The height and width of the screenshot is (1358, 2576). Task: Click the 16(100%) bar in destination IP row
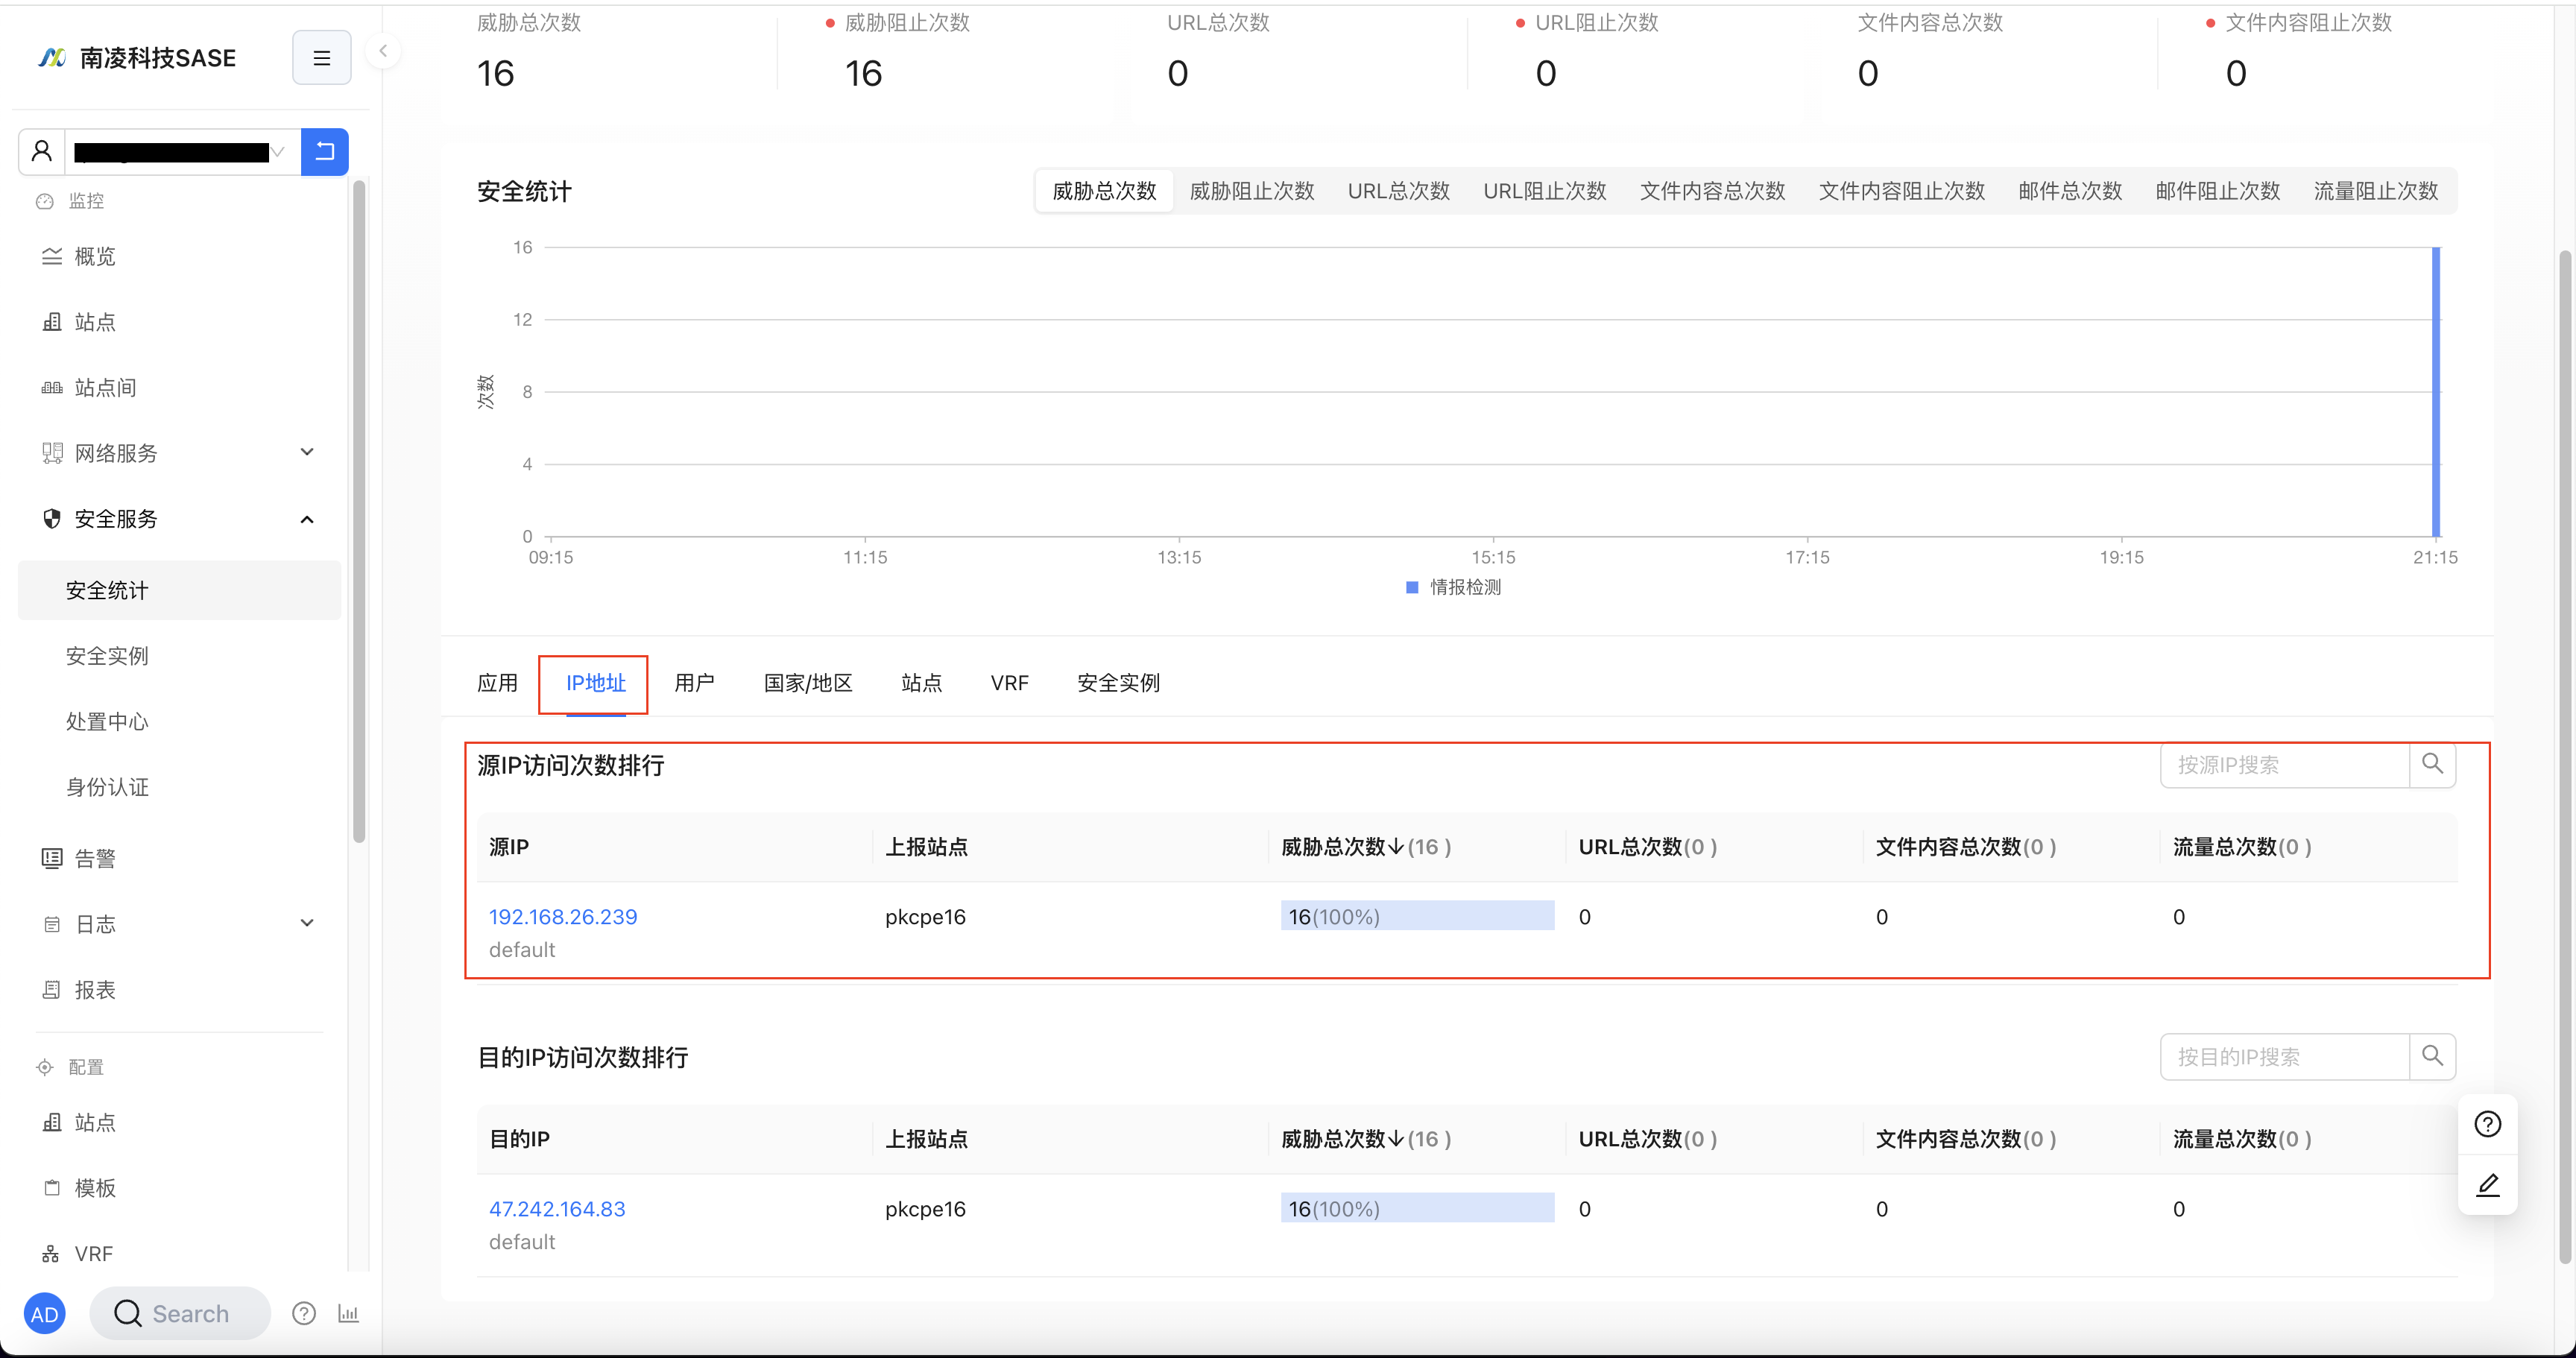click(x=1417, y=1208)
